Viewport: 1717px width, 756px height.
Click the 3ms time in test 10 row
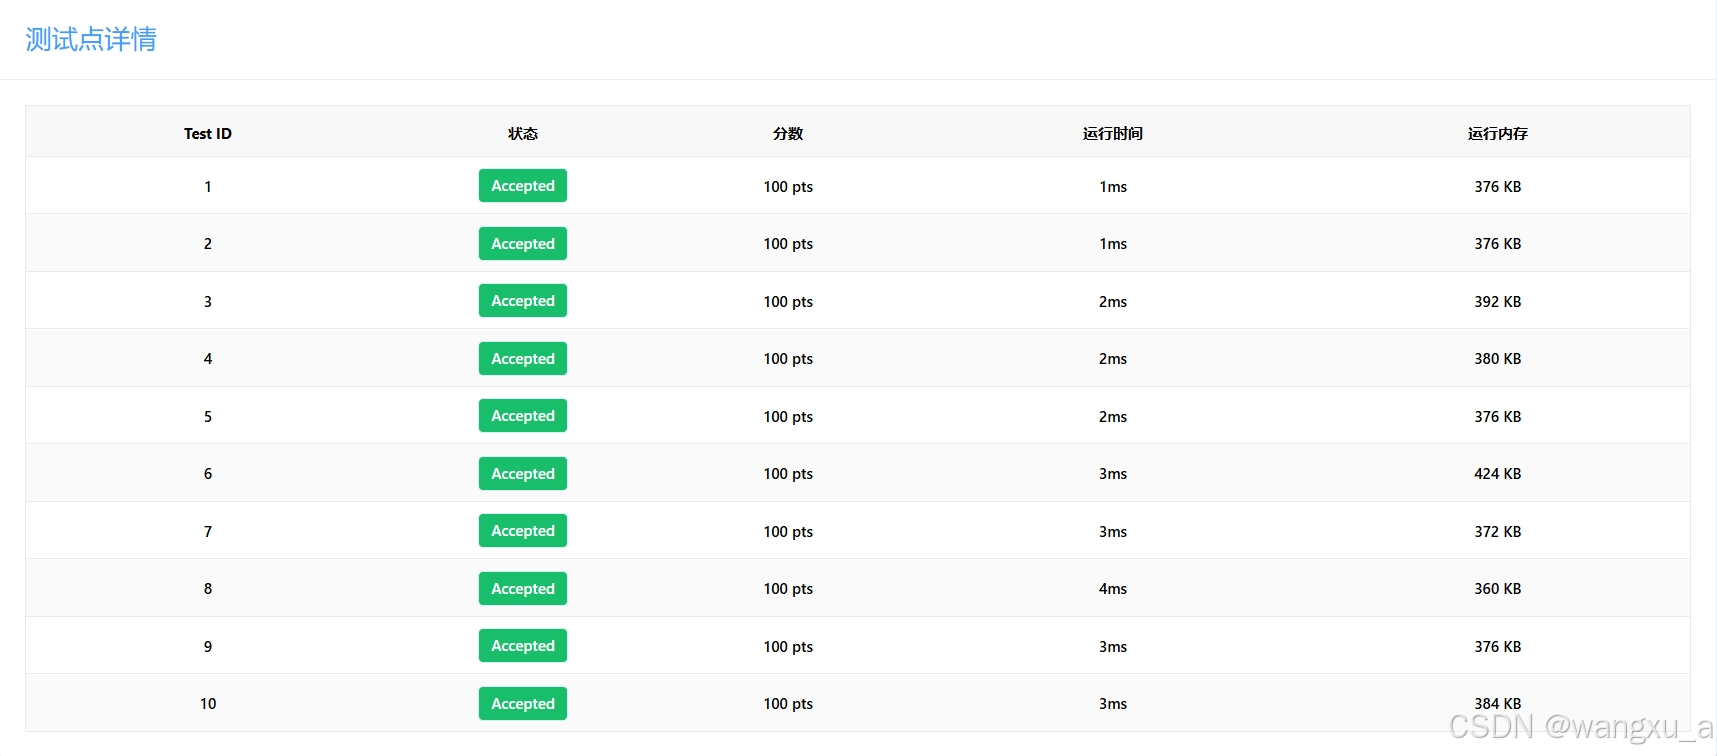(x=1113, y=704)
